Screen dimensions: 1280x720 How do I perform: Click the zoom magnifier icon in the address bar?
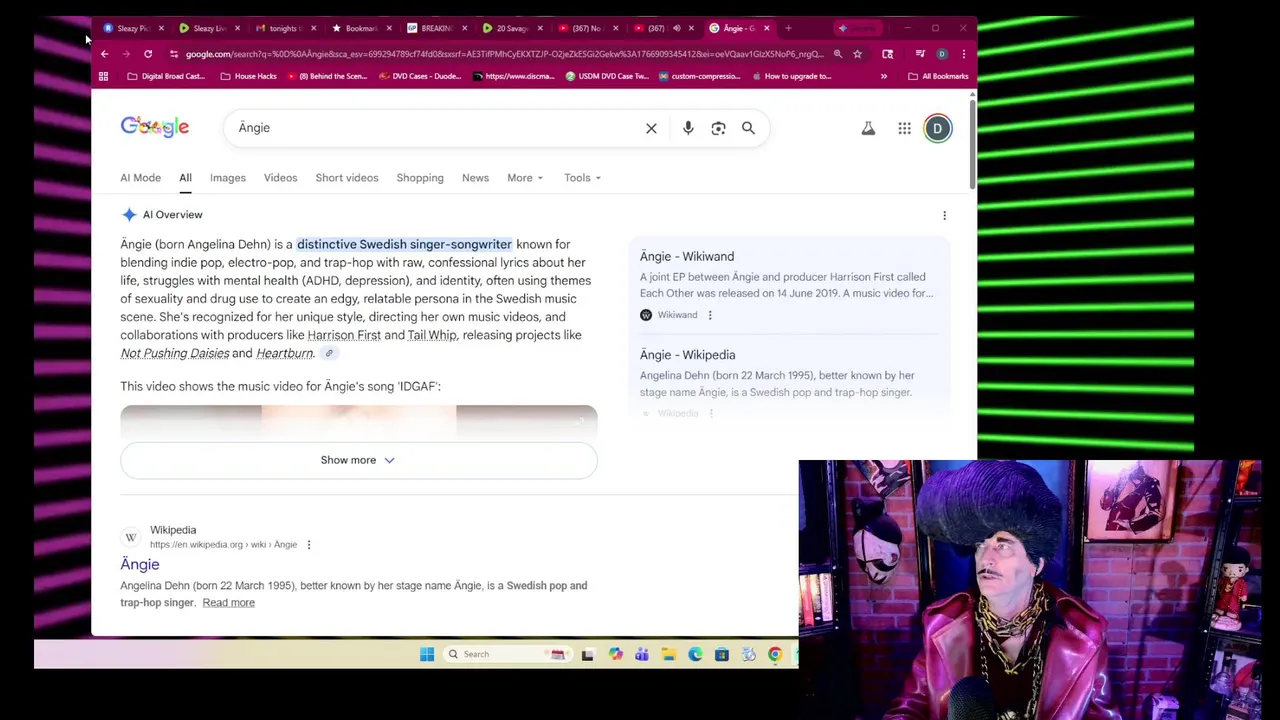[838, 54]
